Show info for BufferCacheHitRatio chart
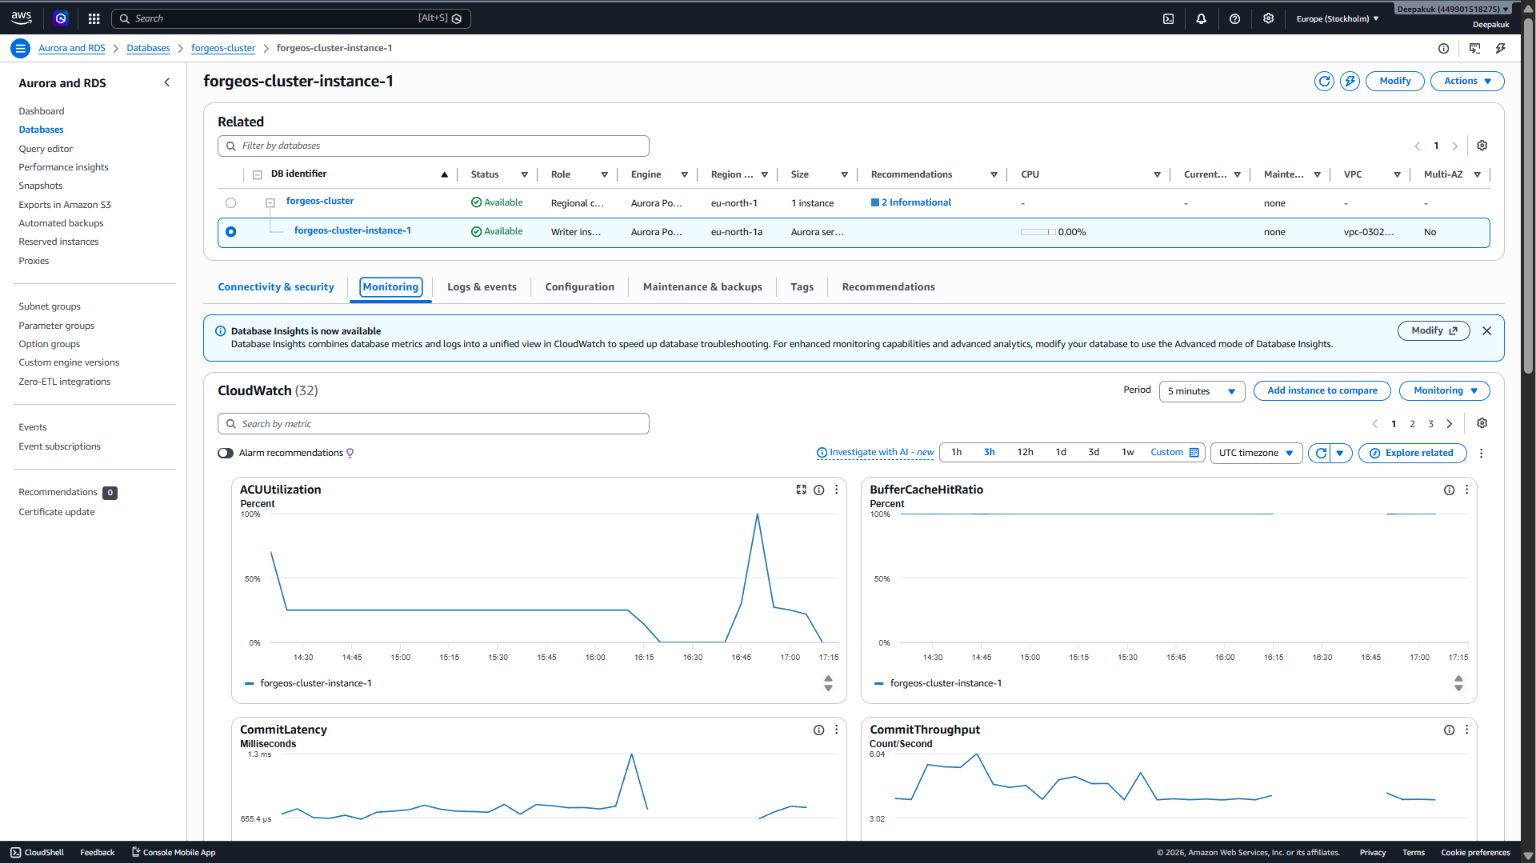 1449,490
